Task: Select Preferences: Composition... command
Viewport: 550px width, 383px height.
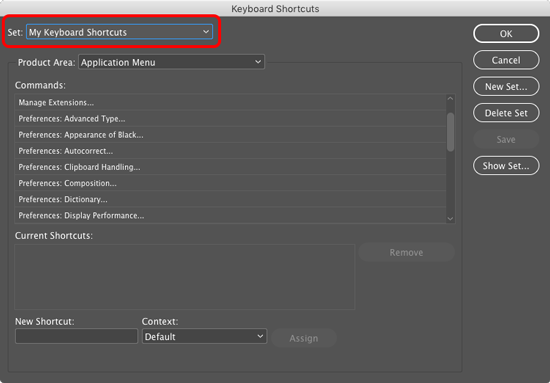Action: click(230, 183)
